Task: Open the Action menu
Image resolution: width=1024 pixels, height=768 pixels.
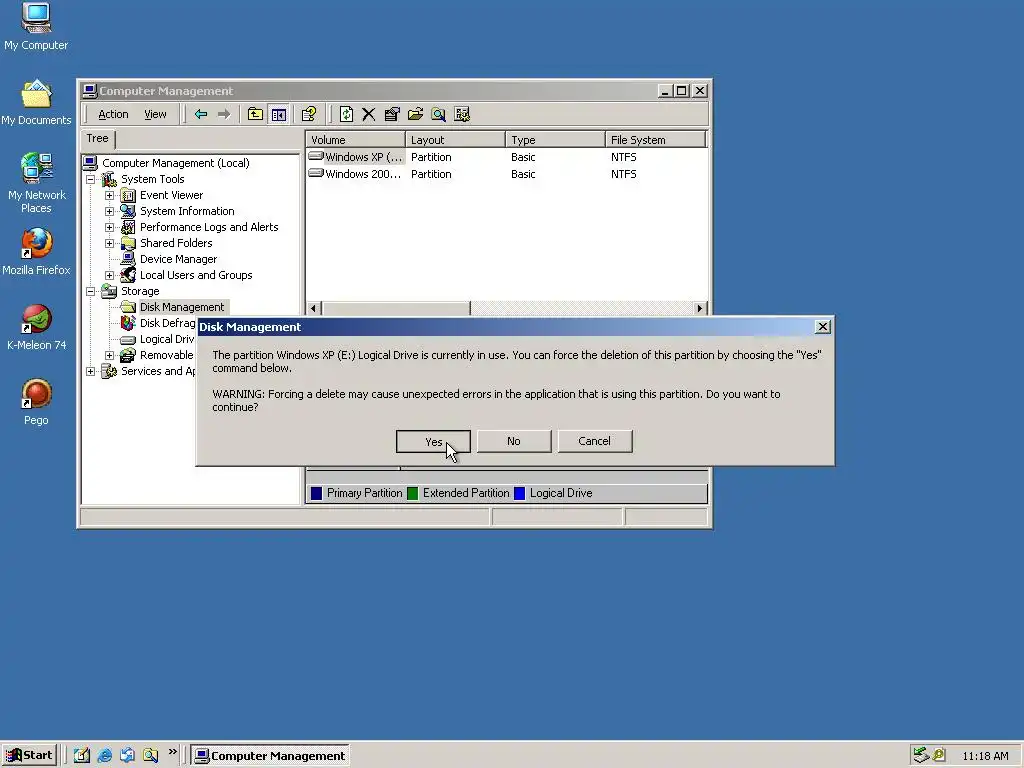Action: [113, 114]
